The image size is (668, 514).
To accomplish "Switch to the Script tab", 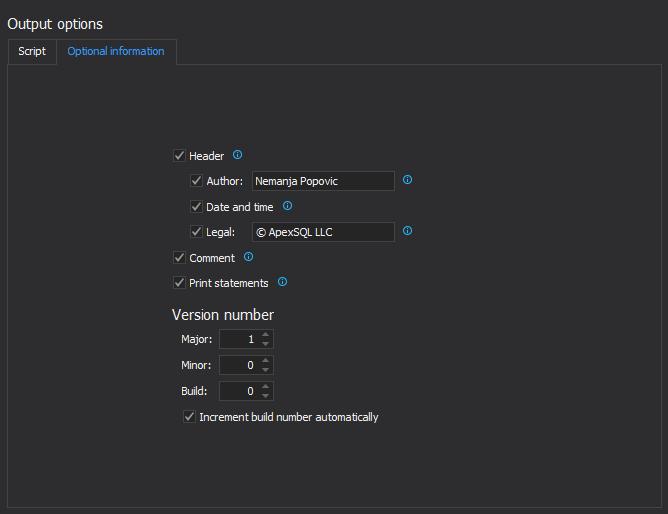I will tap(32, 51).
